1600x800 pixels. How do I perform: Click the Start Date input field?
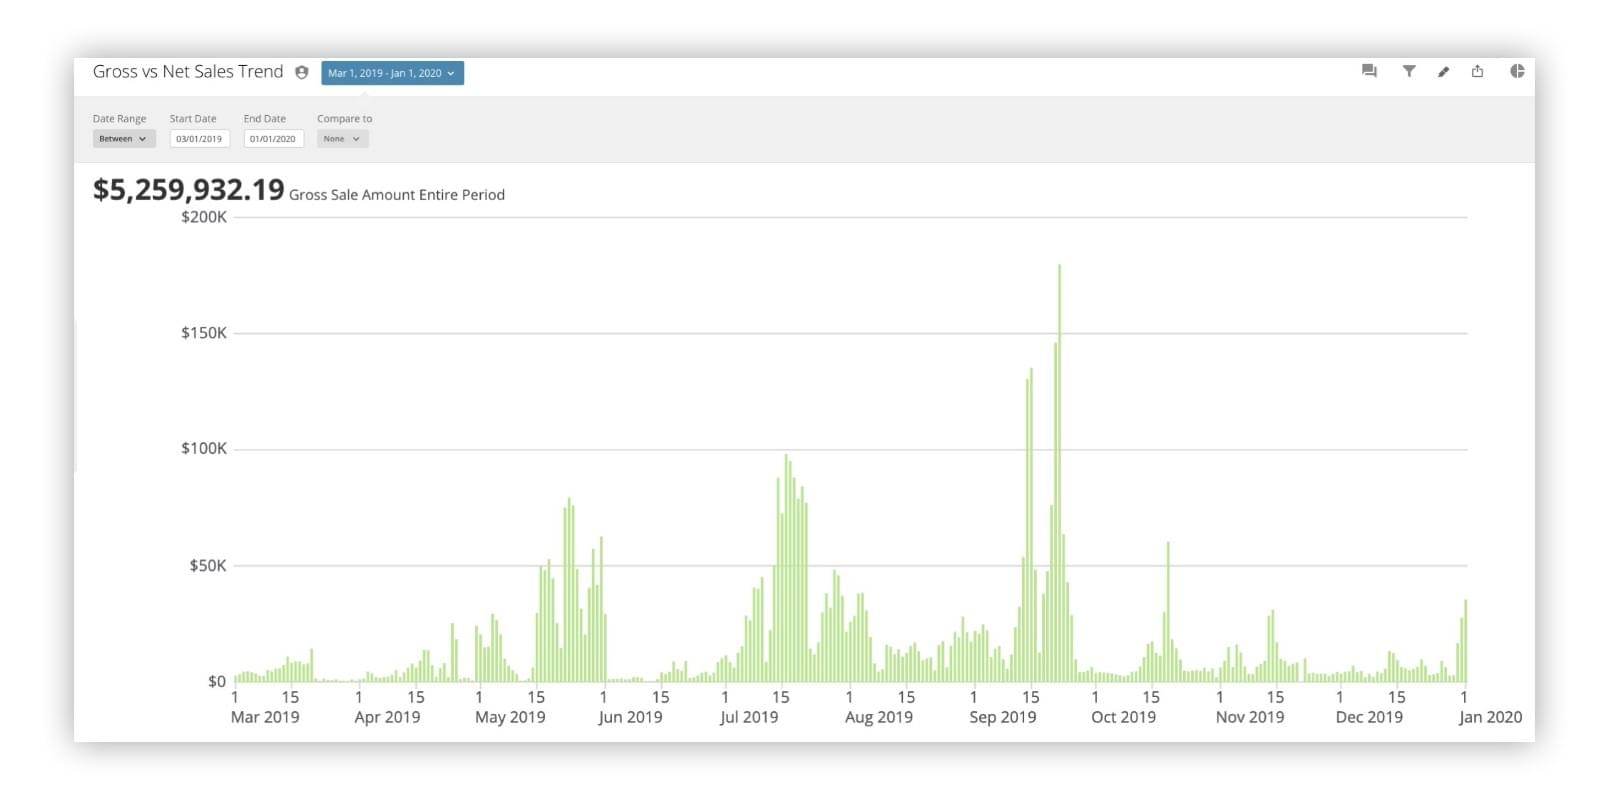point(199,139)
